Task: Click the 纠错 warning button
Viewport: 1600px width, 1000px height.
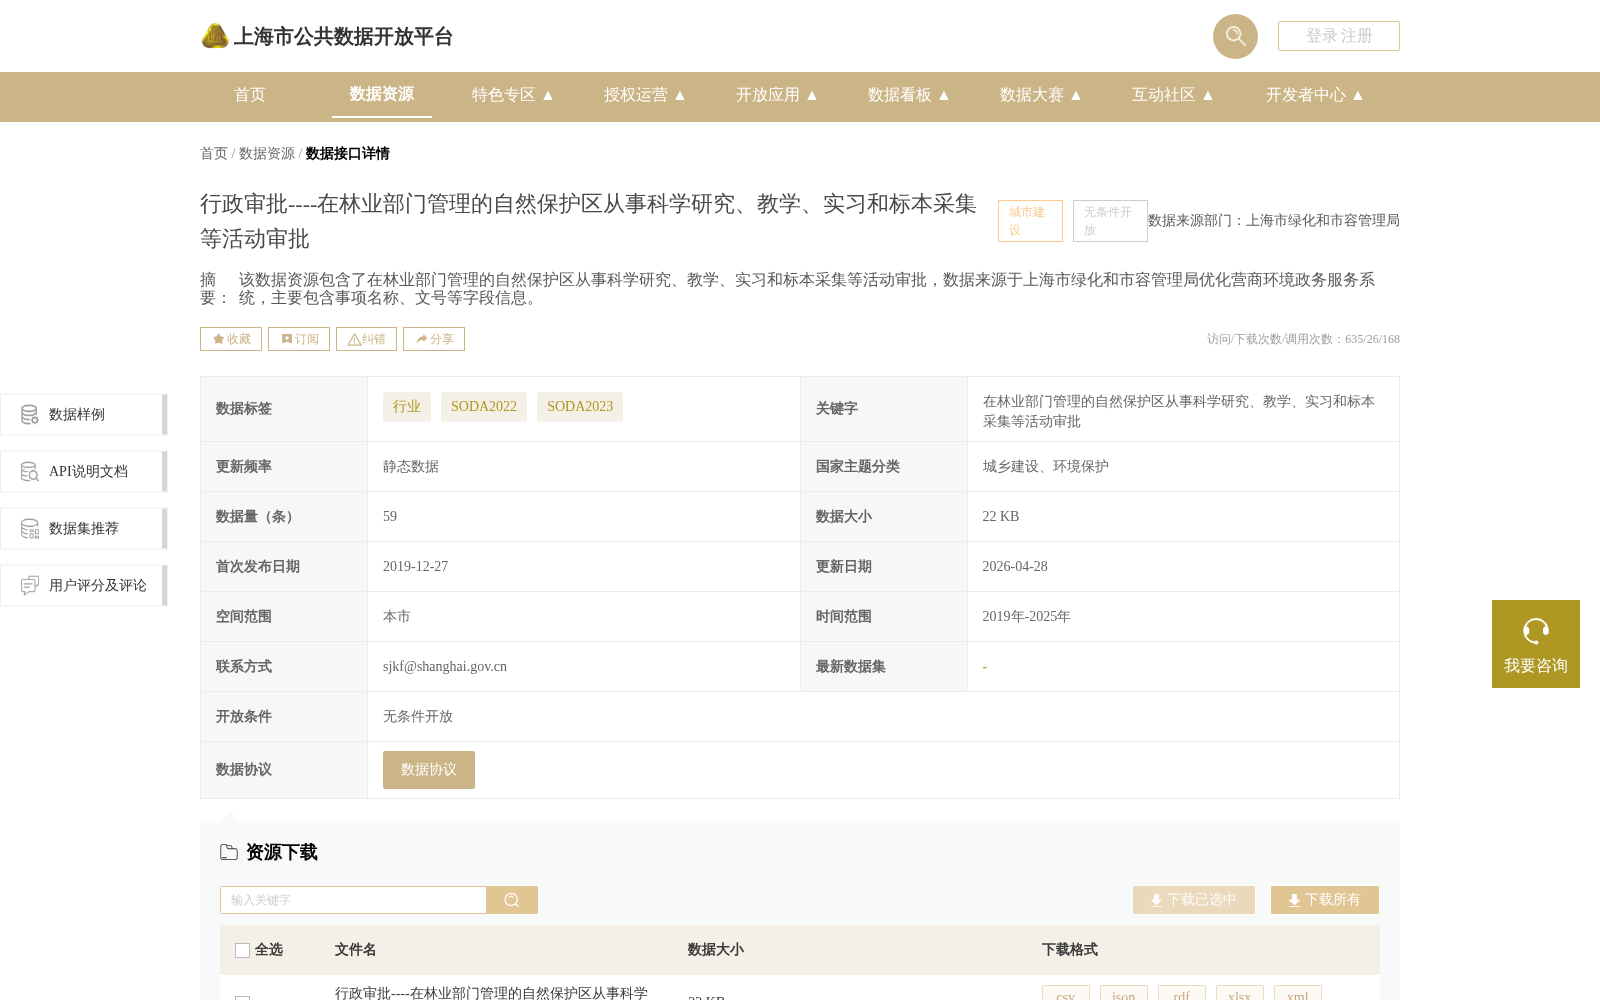Action: coord(366,339)
